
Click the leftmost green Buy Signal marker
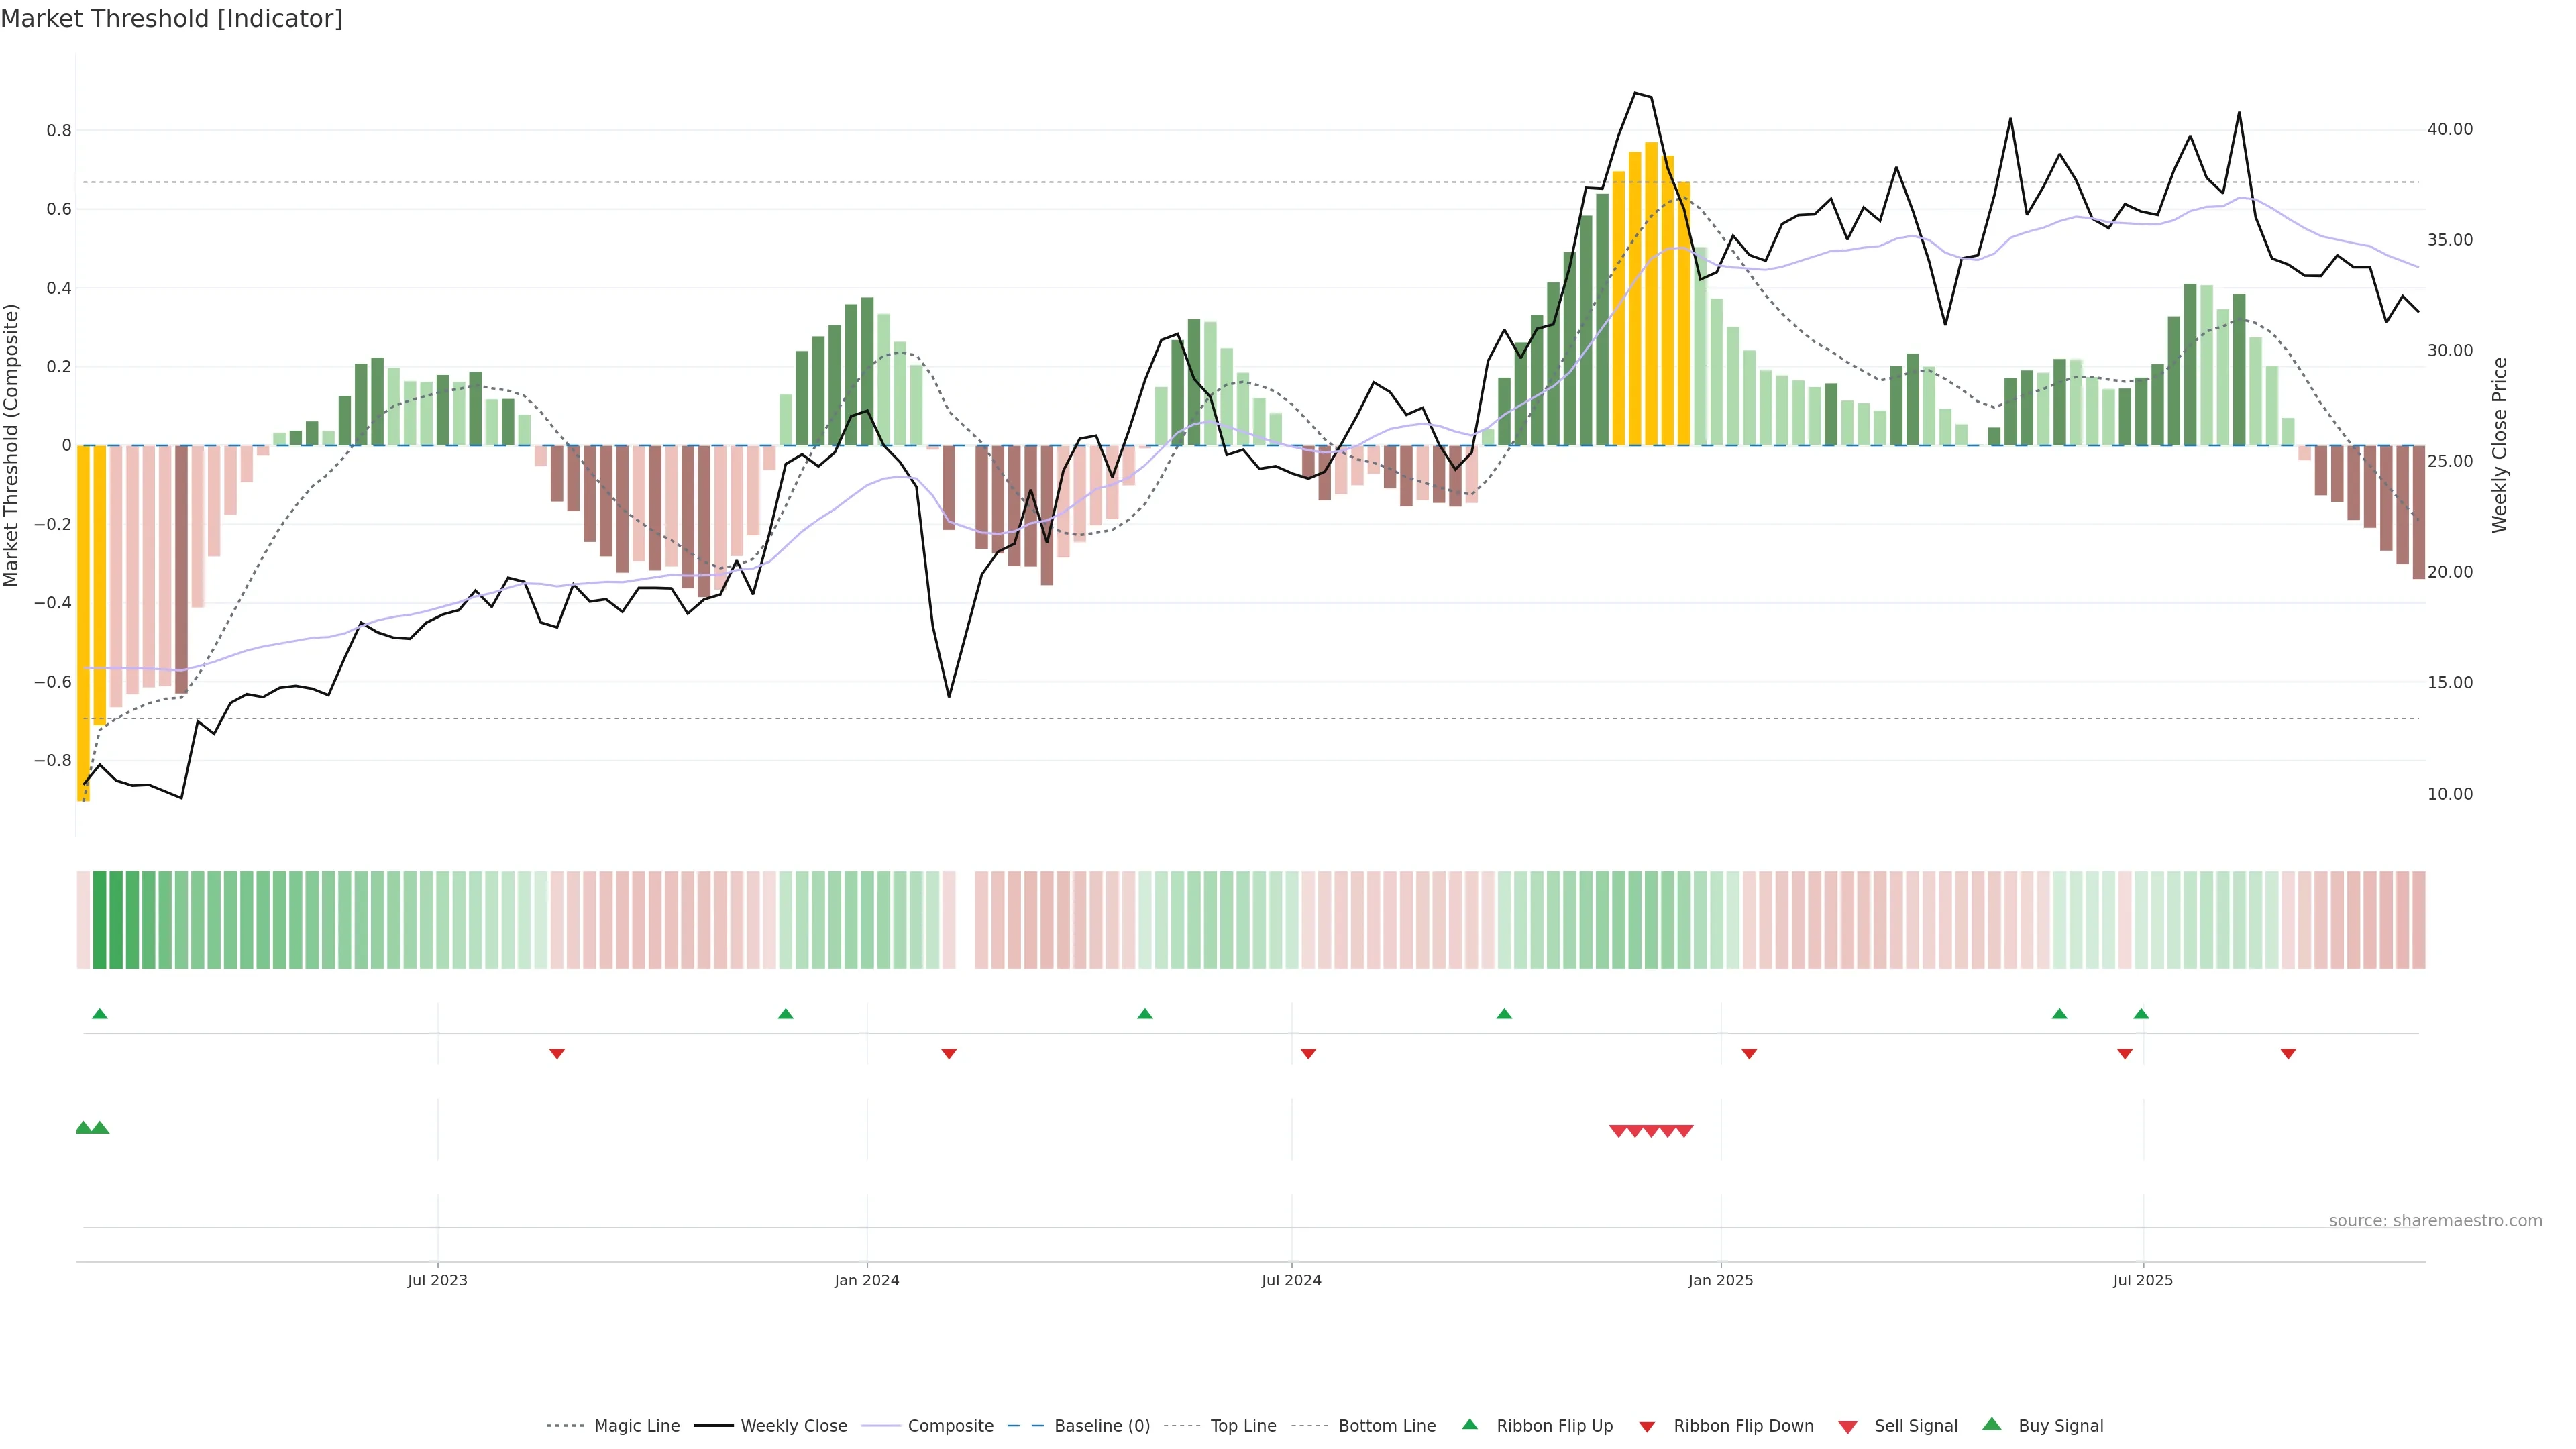tap(84, 1128)
